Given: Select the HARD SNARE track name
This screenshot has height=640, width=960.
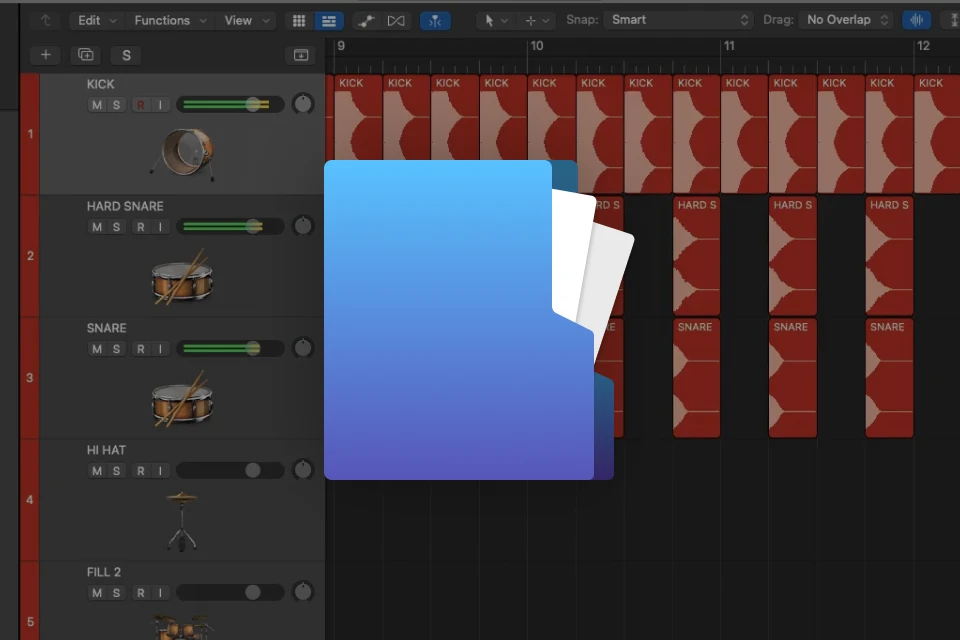Looking at the screenshot, I should click(x=125, y=206).
